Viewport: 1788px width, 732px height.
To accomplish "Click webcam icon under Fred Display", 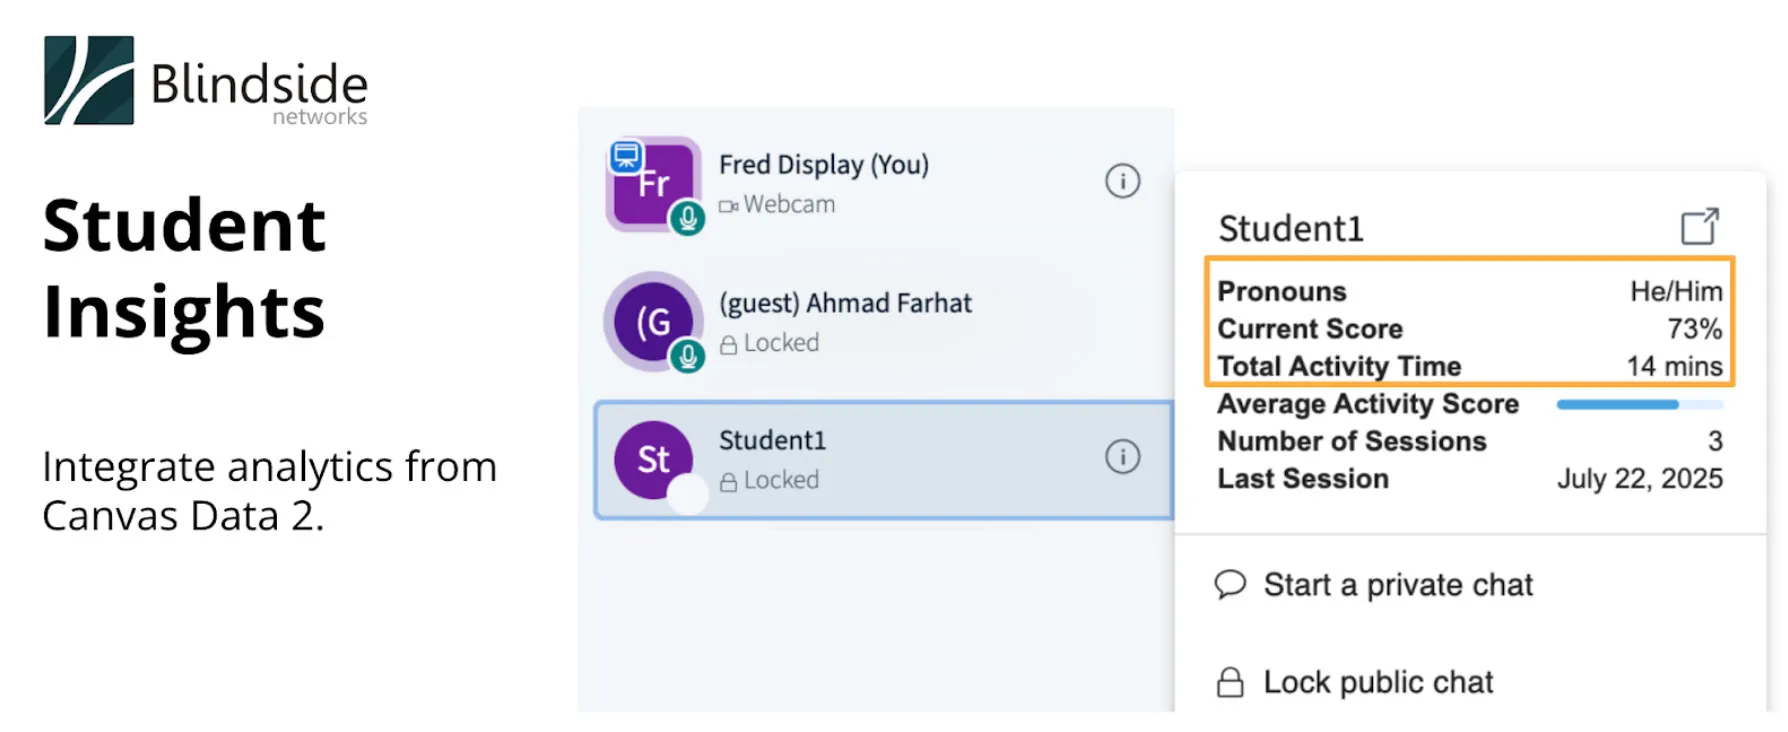I will (x=728, y=206).
